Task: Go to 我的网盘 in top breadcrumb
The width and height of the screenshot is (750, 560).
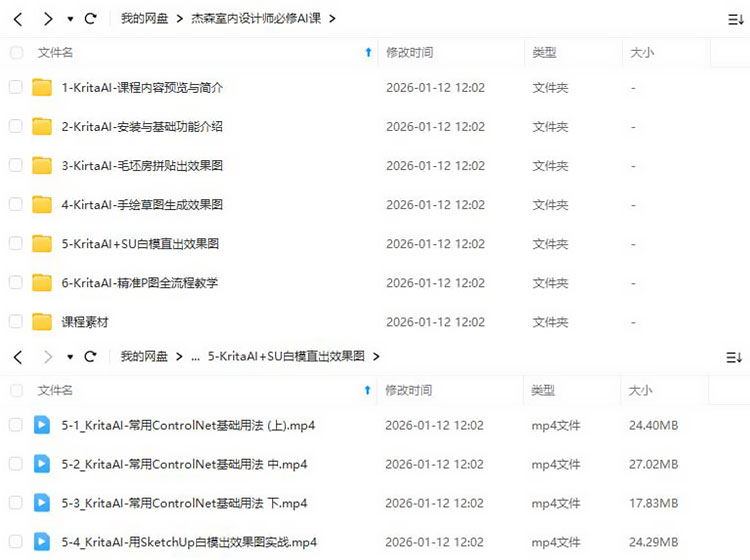Action: click(145, 18)
